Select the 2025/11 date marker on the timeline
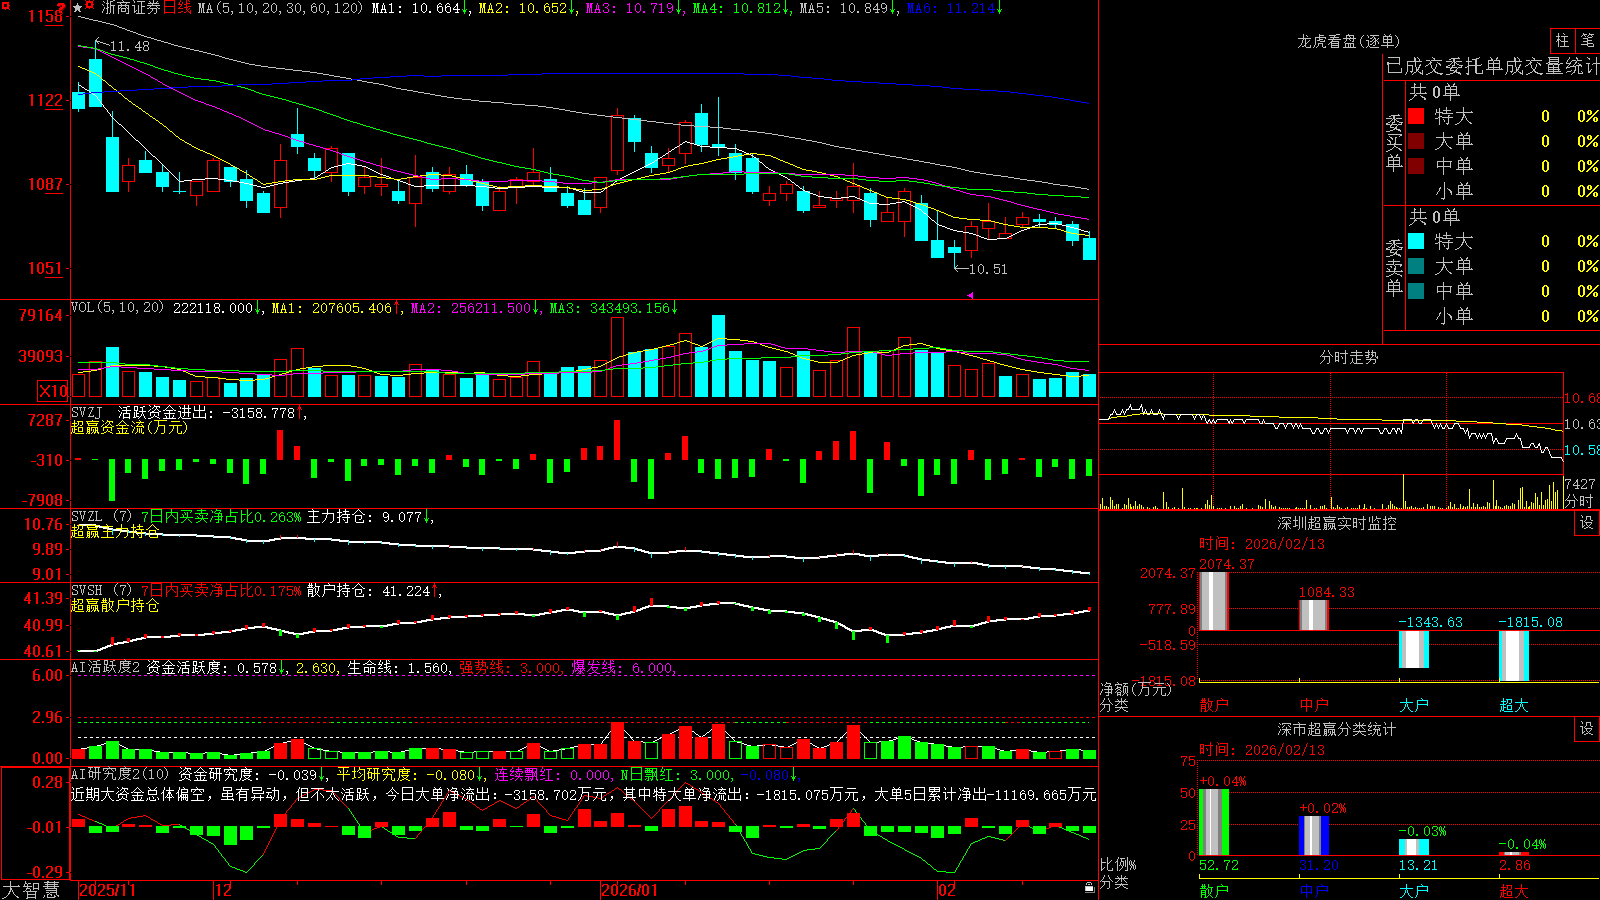This screenshot has width=1600, height=900. 107,890
